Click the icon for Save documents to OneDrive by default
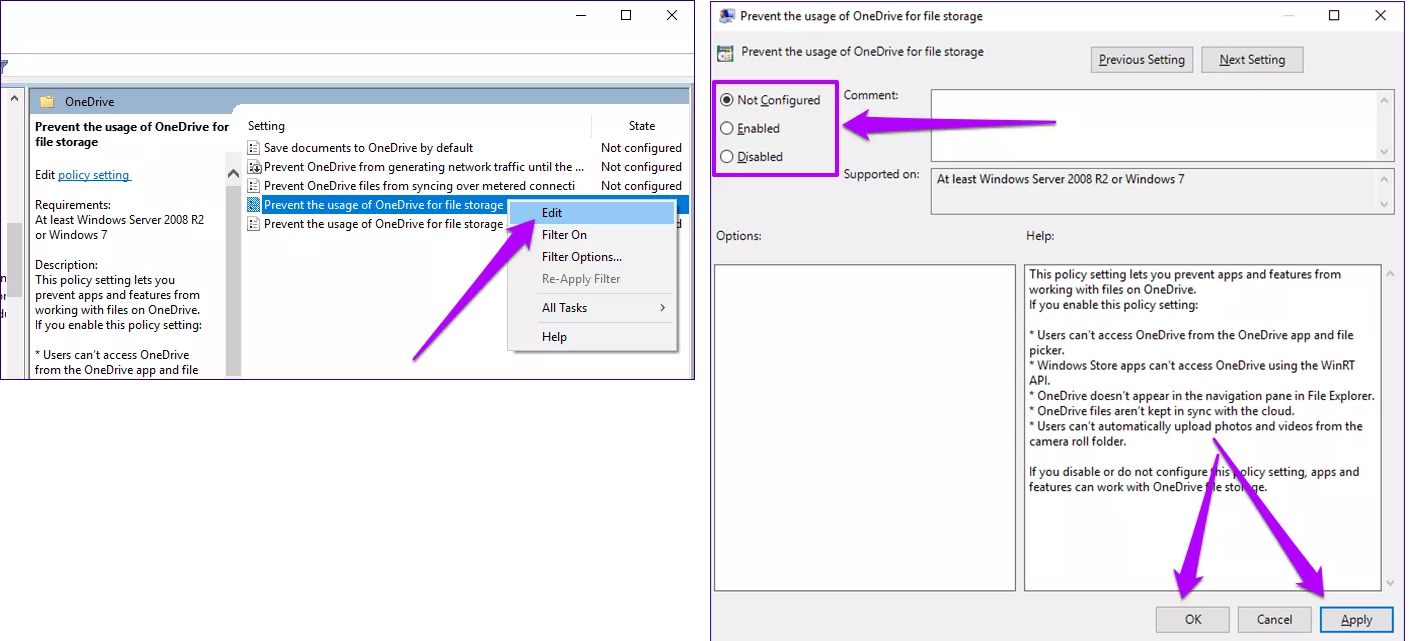The height and width of the screenshot is (641, 1417). click(x=254, y=148)
